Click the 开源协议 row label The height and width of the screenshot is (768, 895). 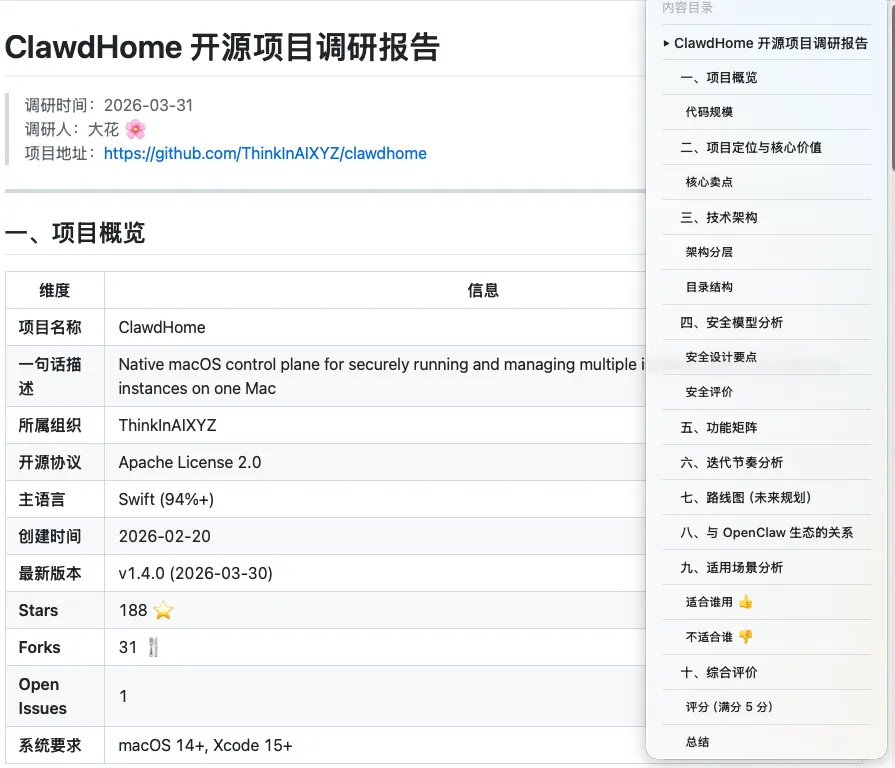click(50, 462)
